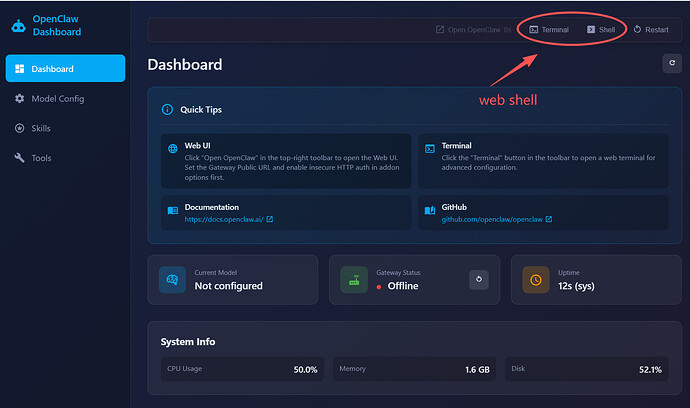Open the Dashboard sidebar item

(65, 68)
